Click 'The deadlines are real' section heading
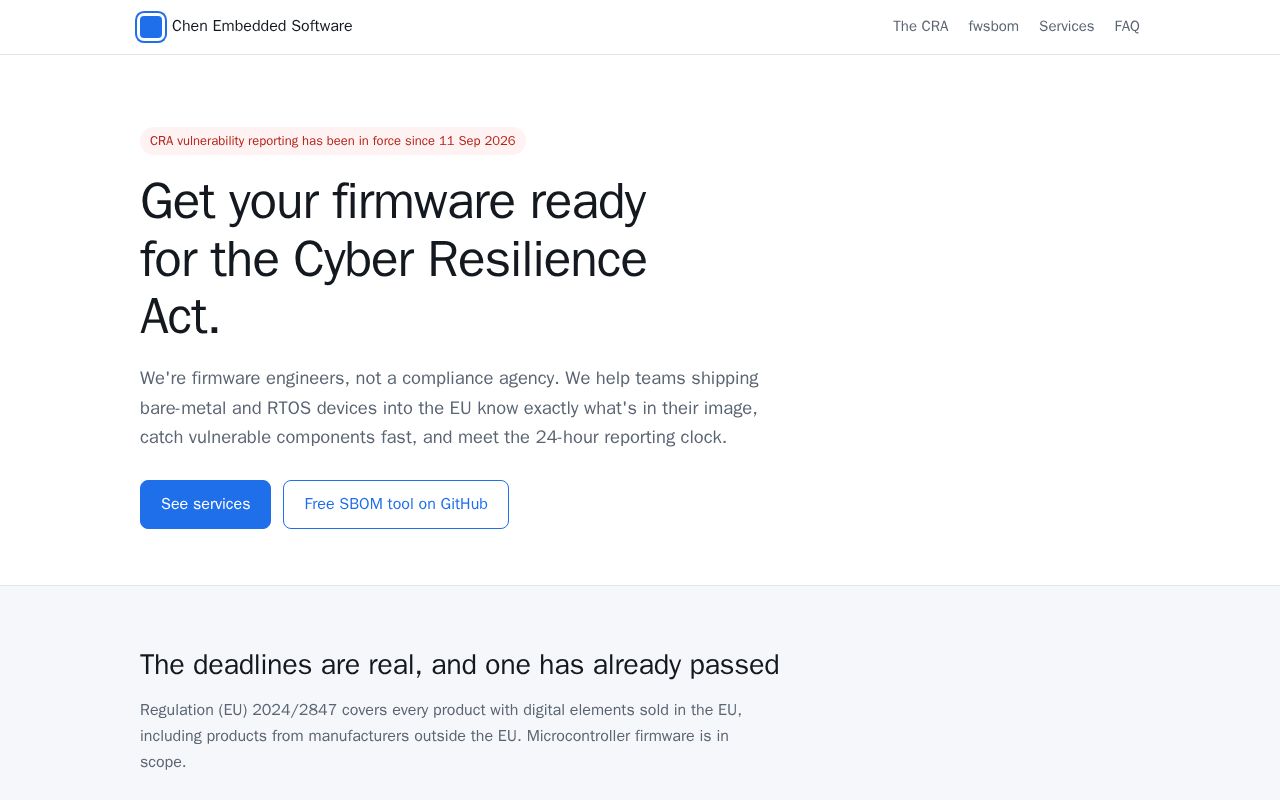Viewport: 1280px width, 800px height. pyautogui.click(x=459, y=665)
